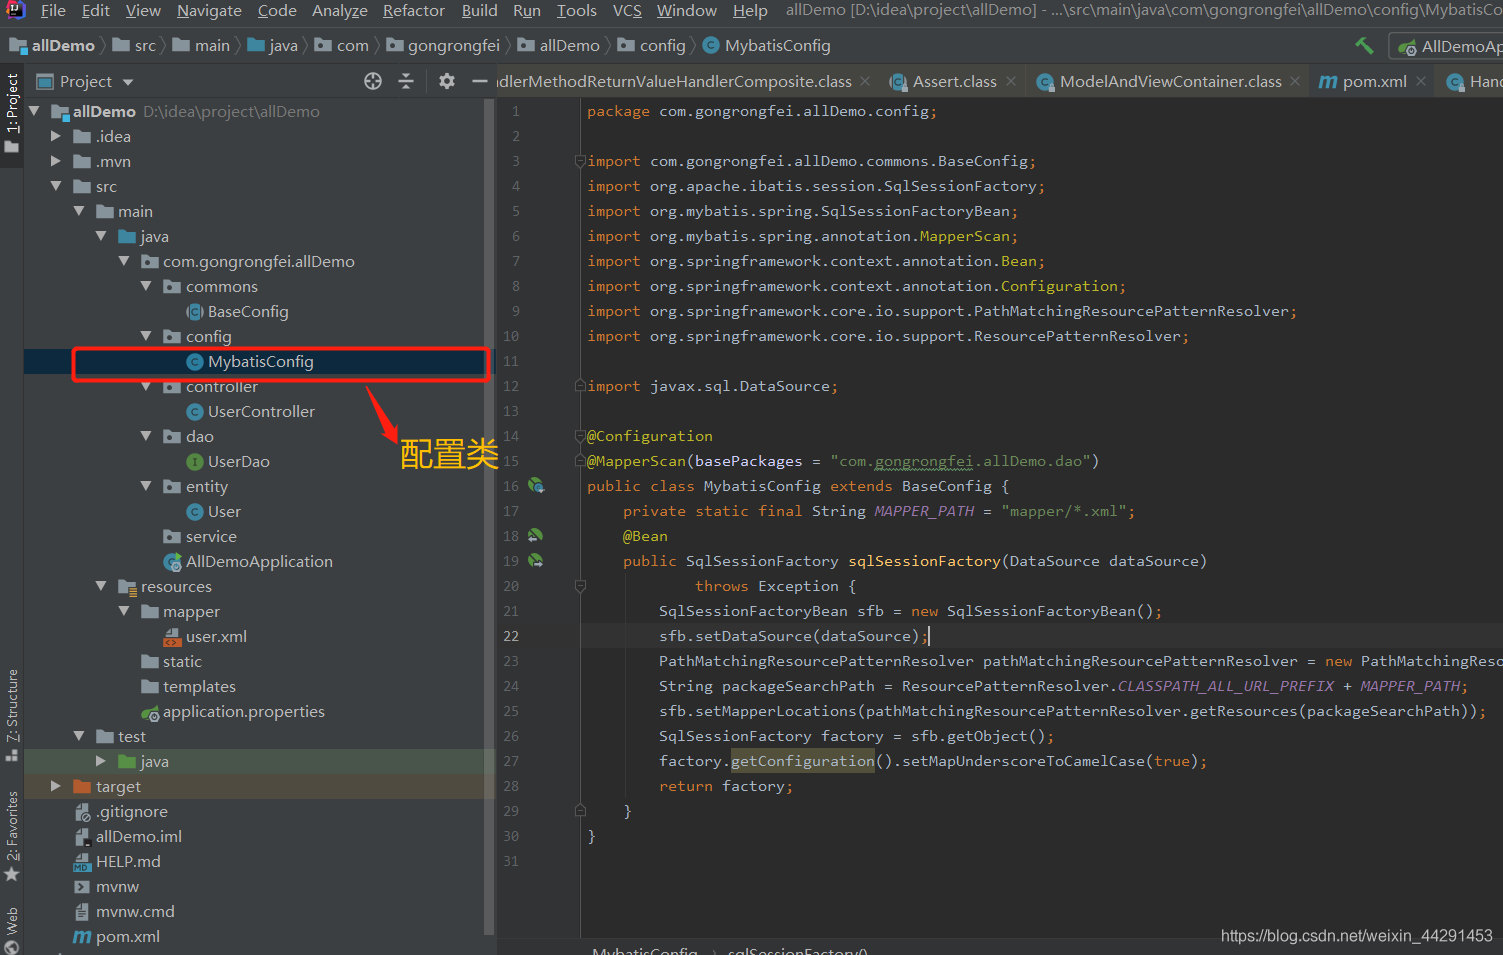Click the MAPPER_PATH constant on line 17
The height and width of the screenshot is (955, 1503).
click(924, 511)
